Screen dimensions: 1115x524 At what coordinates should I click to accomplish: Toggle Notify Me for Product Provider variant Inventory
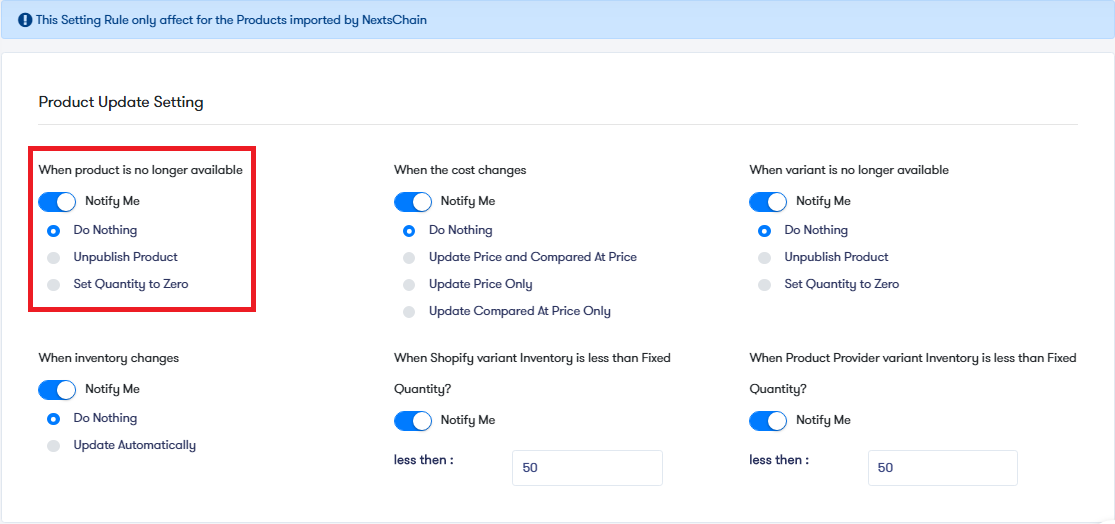[x=768, y=421]
